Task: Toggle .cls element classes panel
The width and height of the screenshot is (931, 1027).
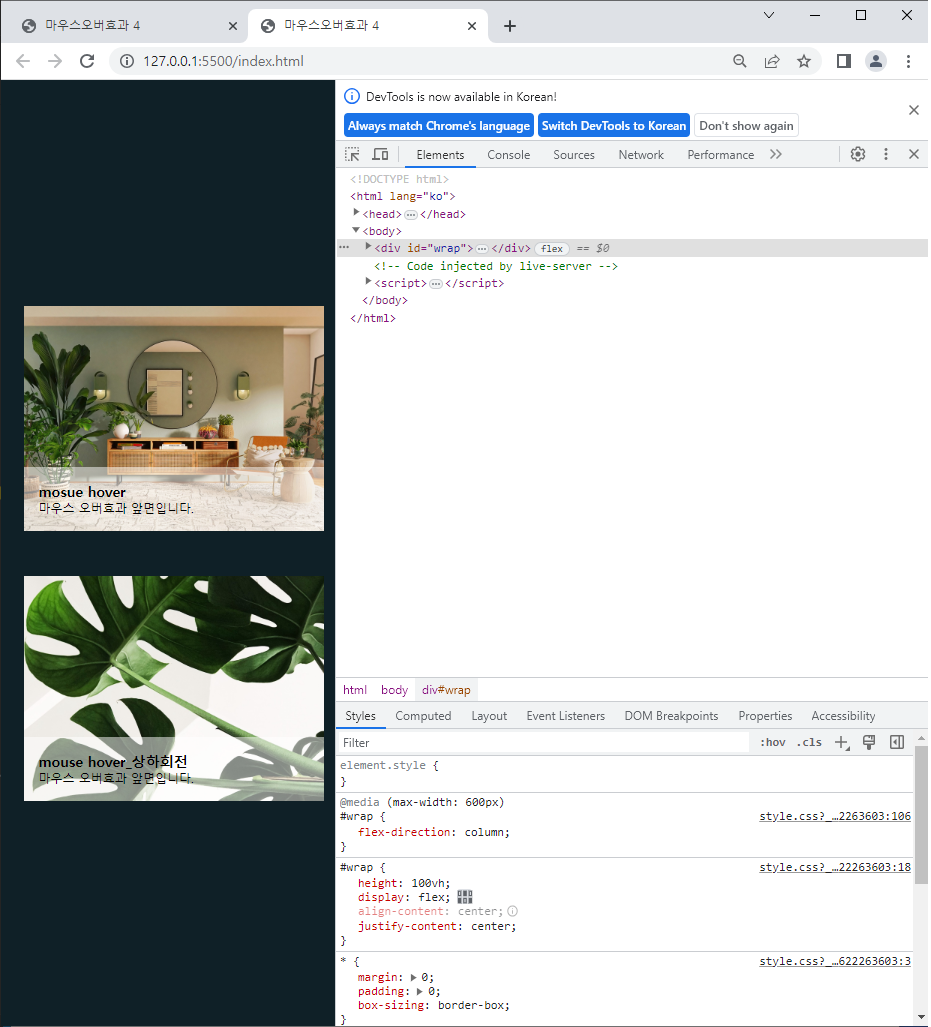Action: click(x=809, y=742)
